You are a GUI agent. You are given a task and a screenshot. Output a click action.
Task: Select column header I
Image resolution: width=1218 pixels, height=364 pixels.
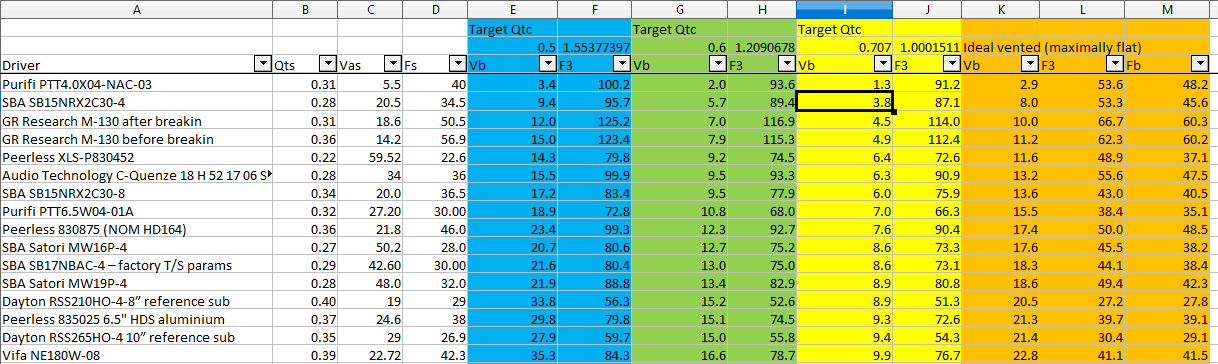coord(845,9)
